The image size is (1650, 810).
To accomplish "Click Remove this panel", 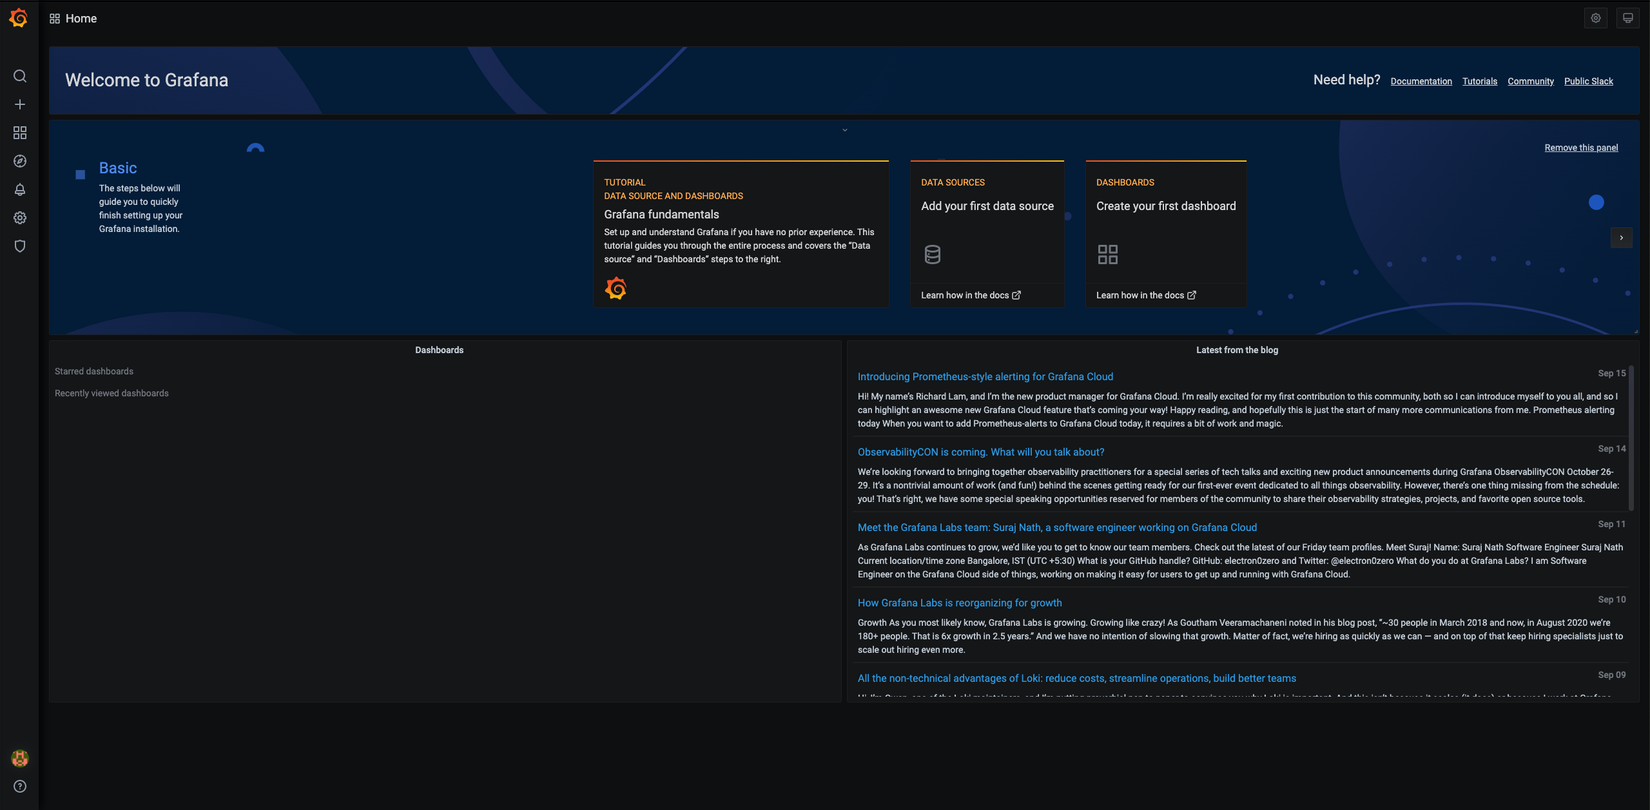I will pyautogui.click(x=1581, y=148).
